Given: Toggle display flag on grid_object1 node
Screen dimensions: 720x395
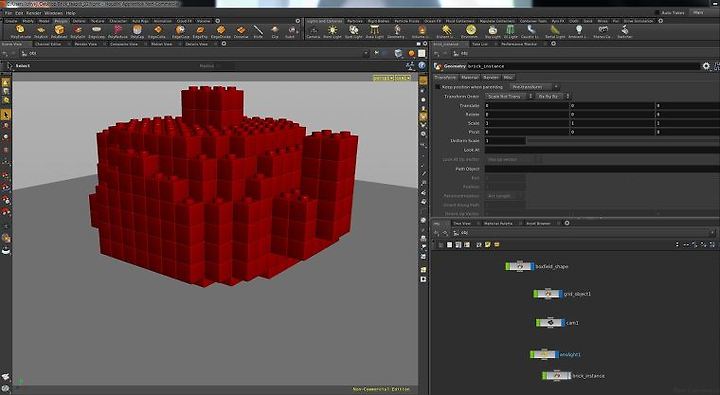Looking at the screenshot, I should (x=560, y=293).
